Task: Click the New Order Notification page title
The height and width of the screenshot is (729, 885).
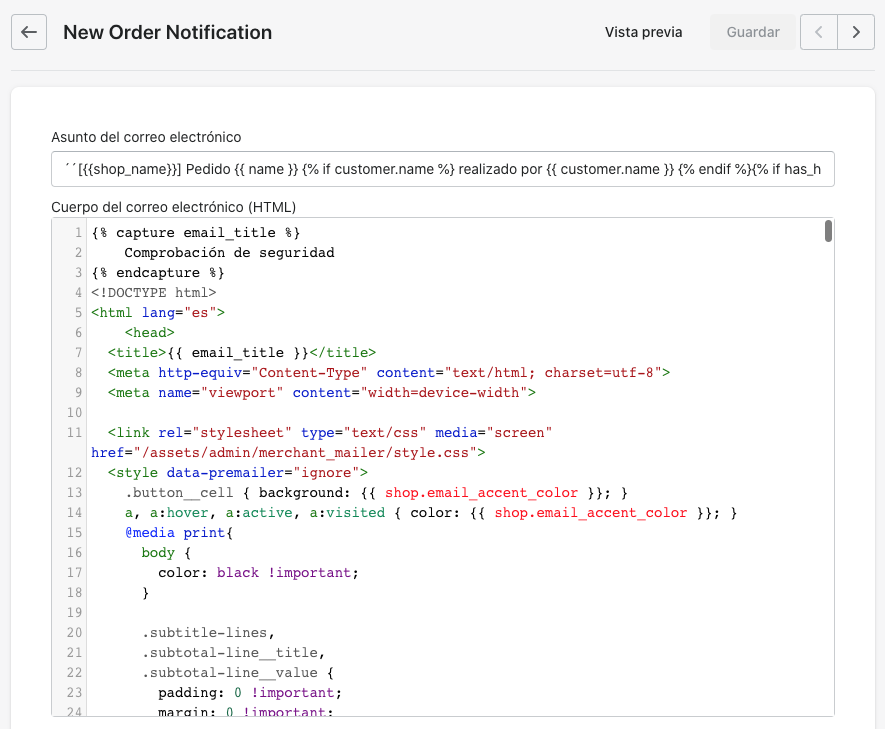Action: click(x=167, y=32)
